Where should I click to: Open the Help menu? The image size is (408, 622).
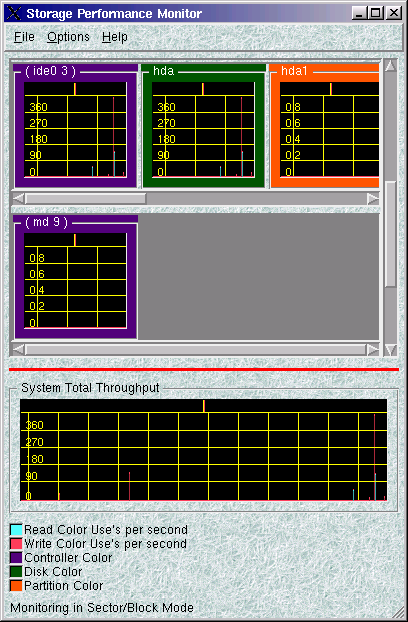click(115, 37)
